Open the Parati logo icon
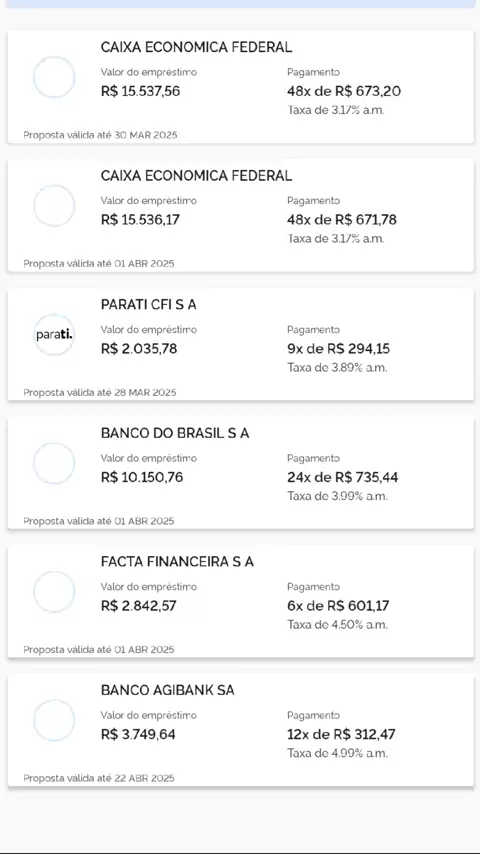The height and width of the screenshot is (854, 480). pos(54,334)
